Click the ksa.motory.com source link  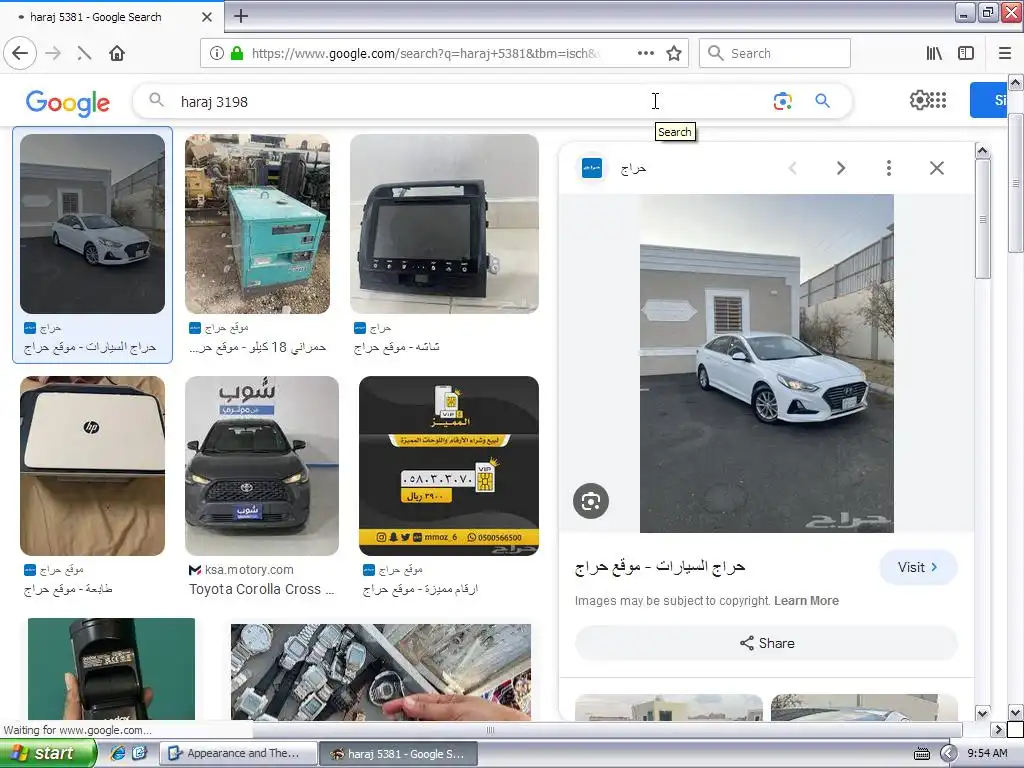click(249, 570)
